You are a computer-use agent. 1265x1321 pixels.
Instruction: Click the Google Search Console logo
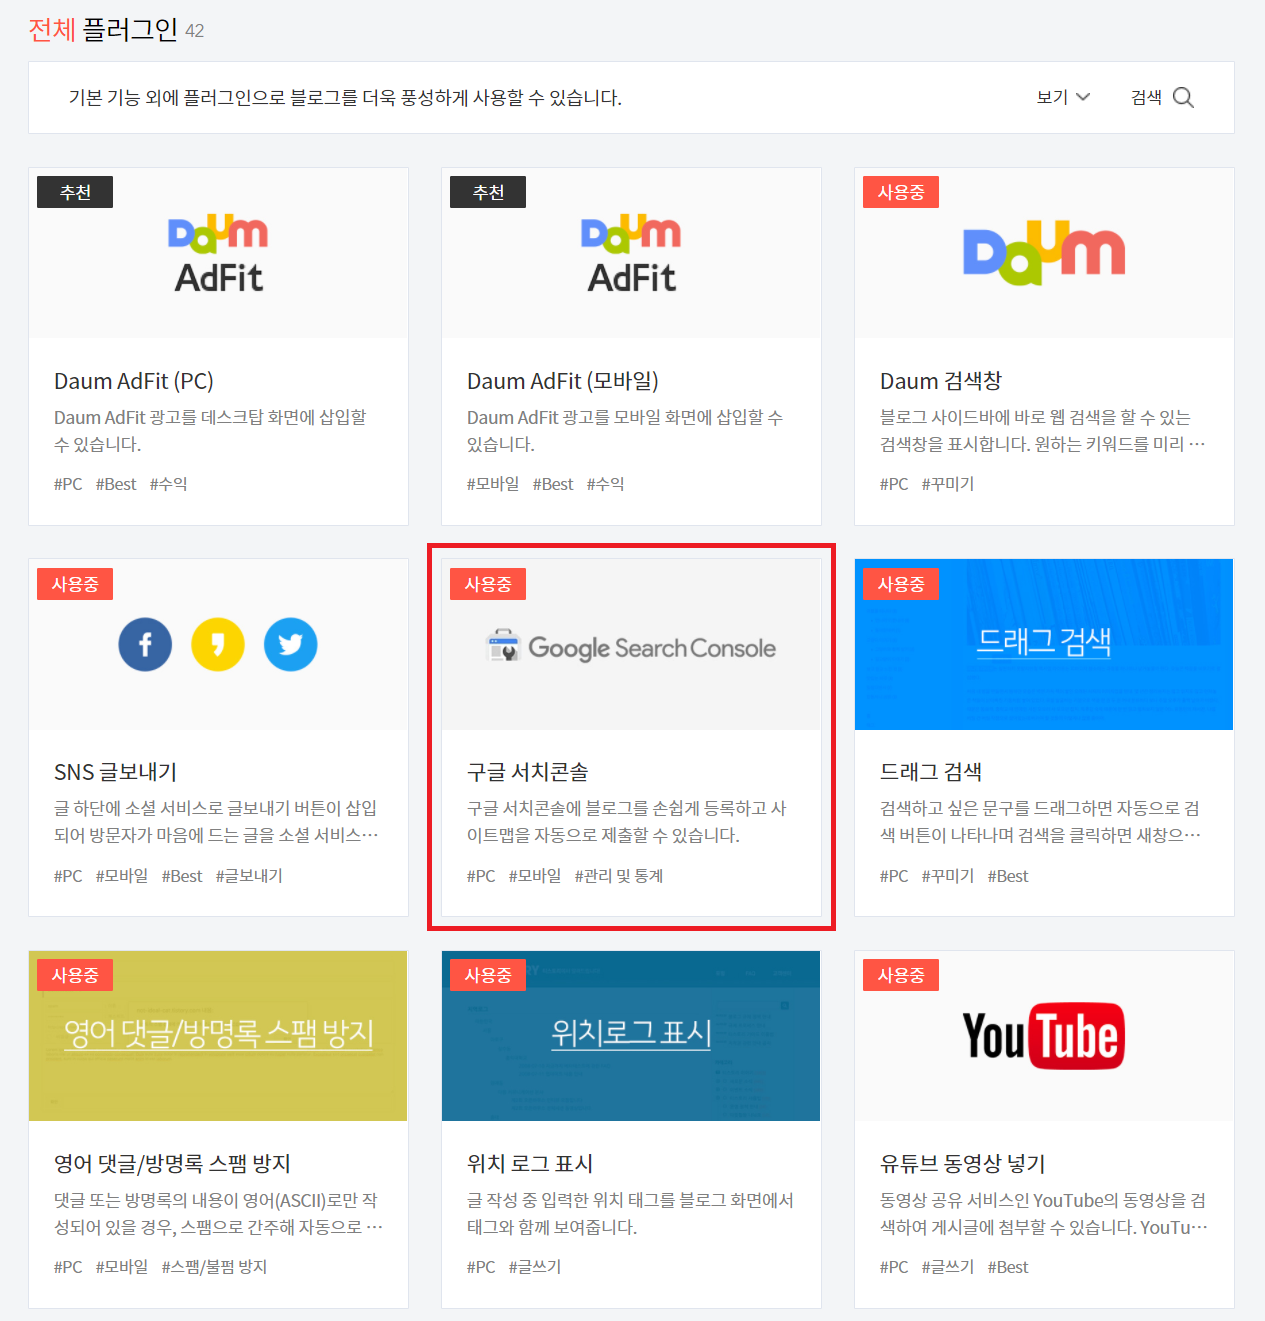(x=631, y=647)
